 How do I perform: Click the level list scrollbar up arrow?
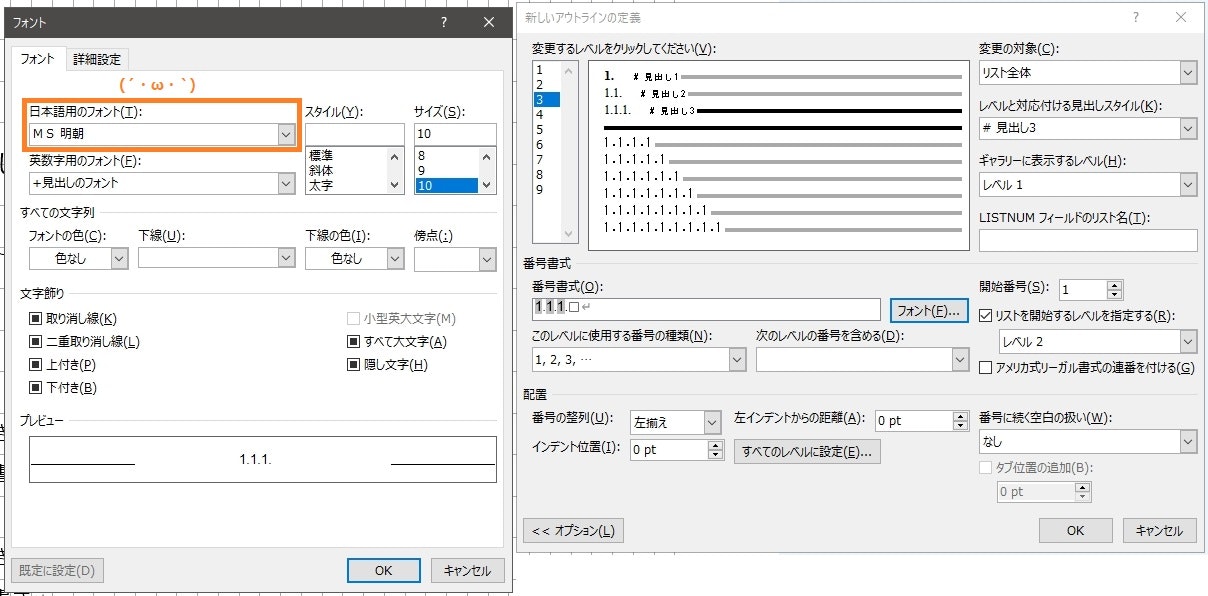[x=570, y=69]
